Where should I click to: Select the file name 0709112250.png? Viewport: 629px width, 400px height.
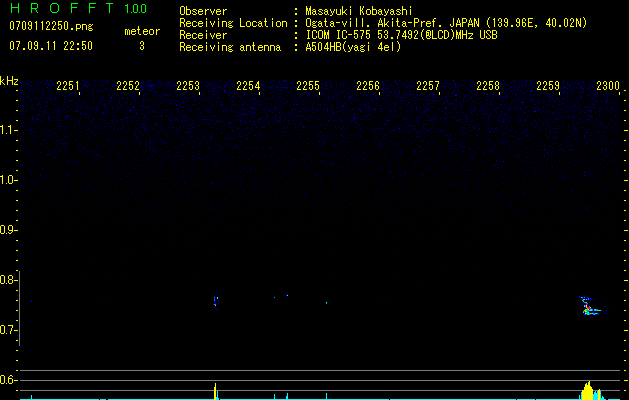(51, 26)
